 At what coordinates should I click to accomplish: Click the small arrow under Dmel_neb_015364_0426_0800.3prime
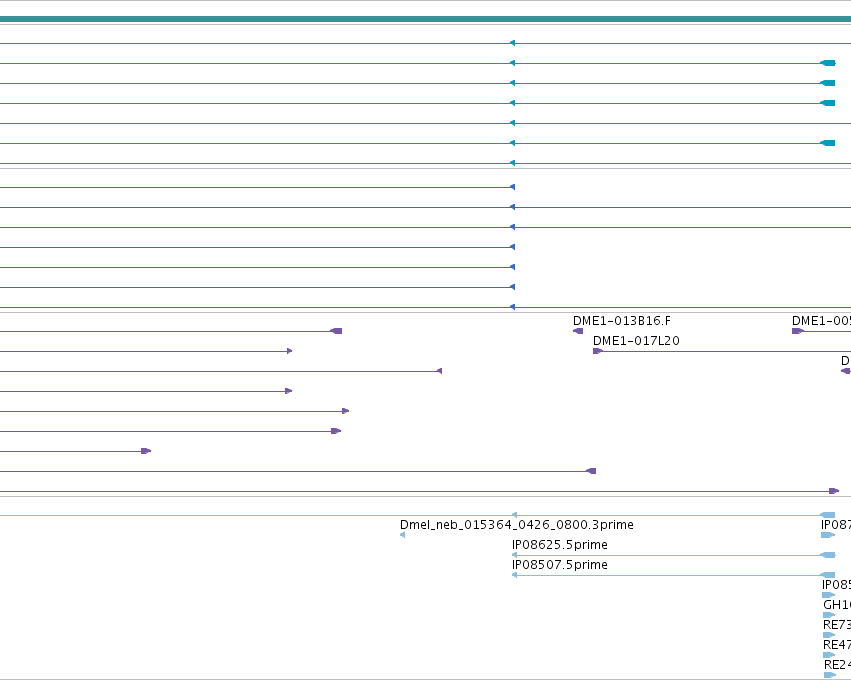tap(402, 535)
